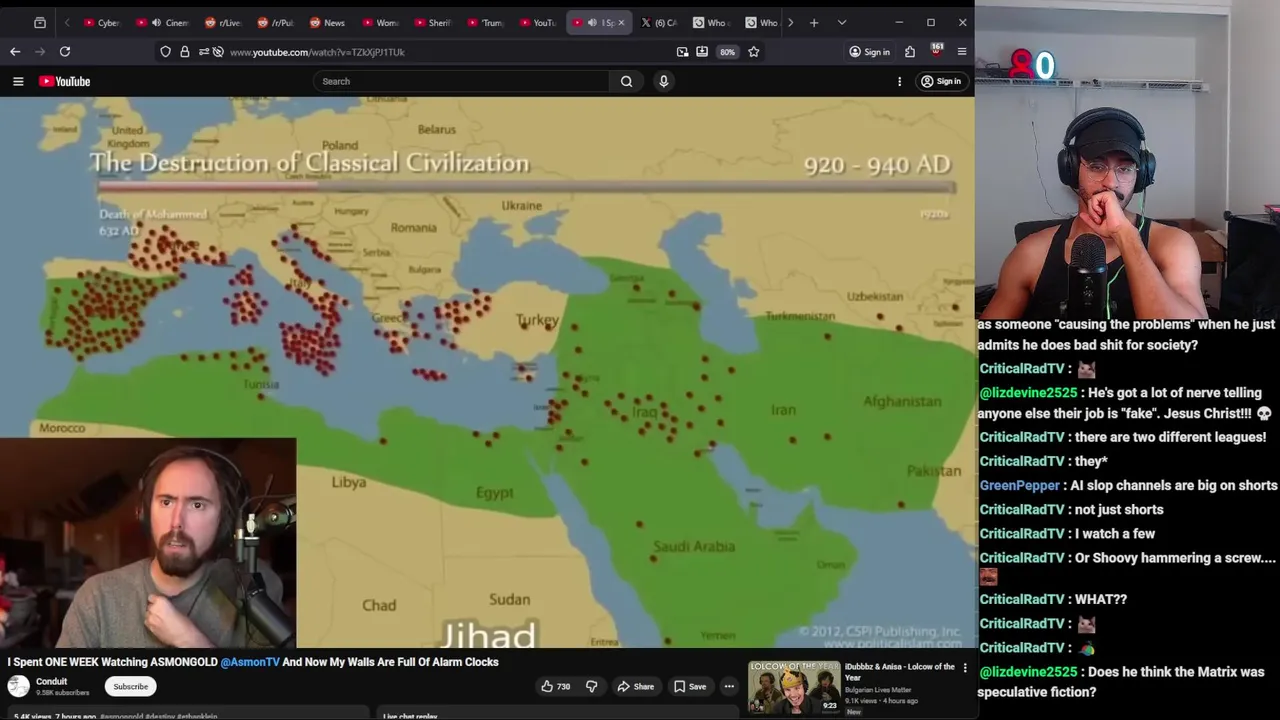This screenshot has height=720, width=1280.
Task: Open the @AsmonTV mention link in title
Action: pos(250,662)
